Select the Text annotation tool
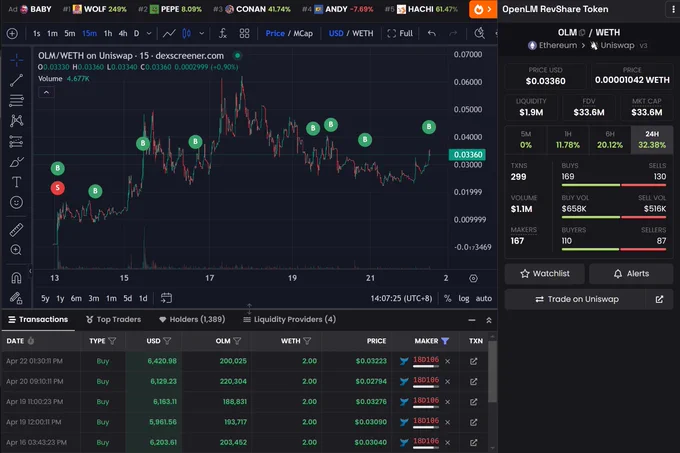The height and width of the screenshot is (453, 680). [x=16, y=182]
